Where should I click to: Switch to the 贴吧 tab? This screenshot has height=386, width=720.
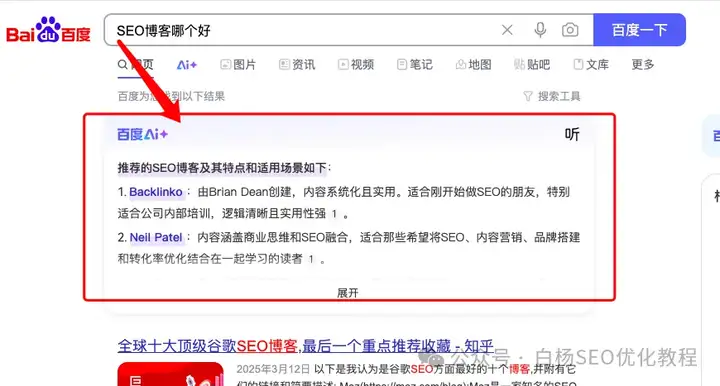click(532, 65)
